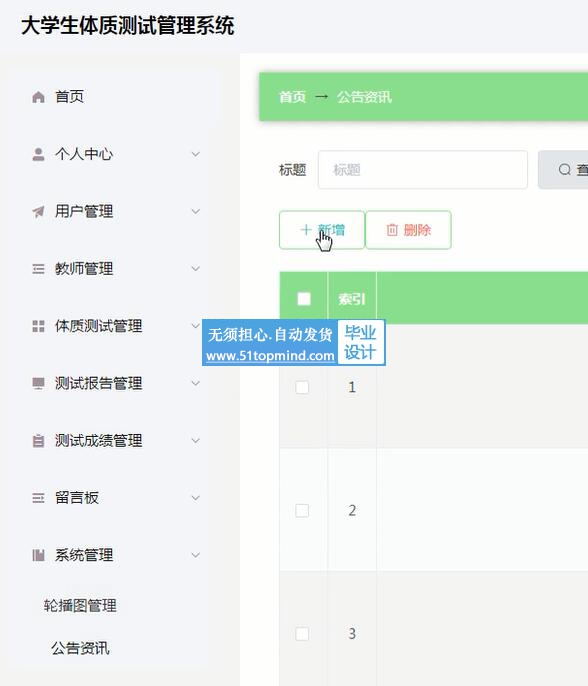Toggle the select-all checkbox in table header

click(304, 299)
